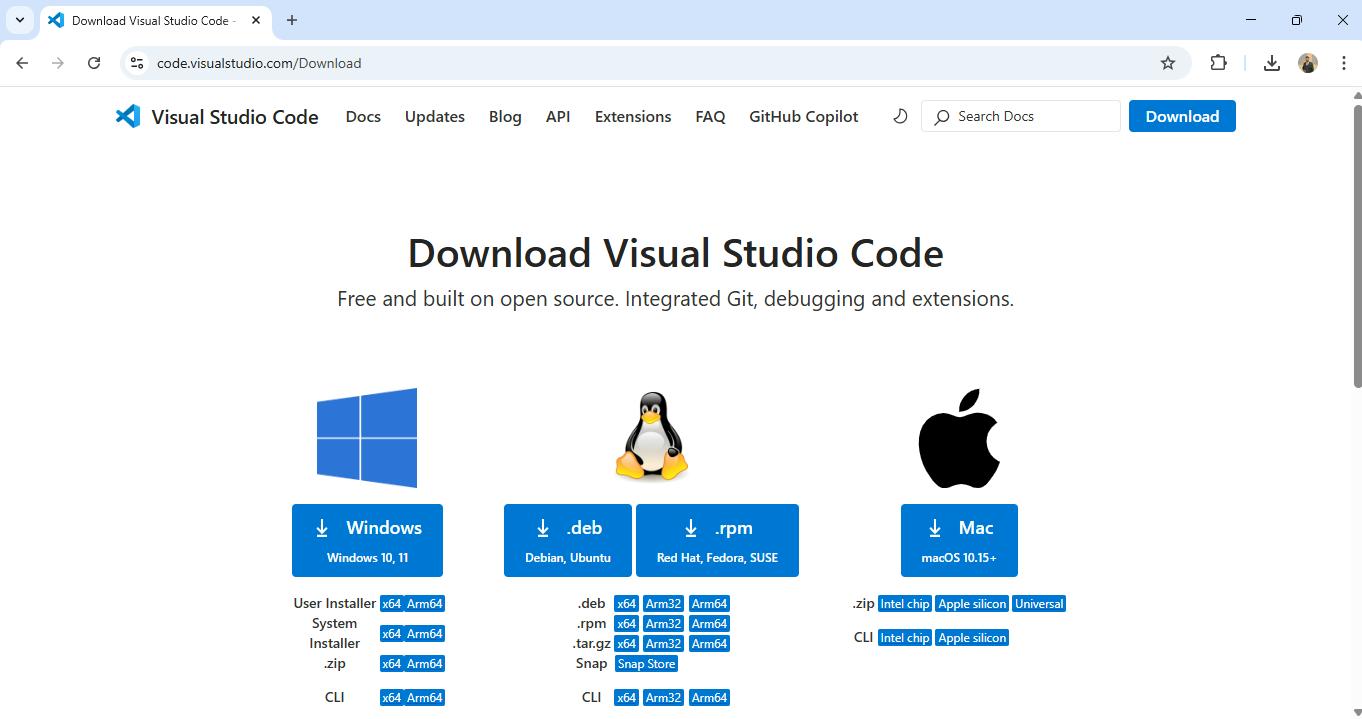Open the browser Extensions puzzle icon
Viewport: 1362px width, 719px height.
pos(1218,63)
